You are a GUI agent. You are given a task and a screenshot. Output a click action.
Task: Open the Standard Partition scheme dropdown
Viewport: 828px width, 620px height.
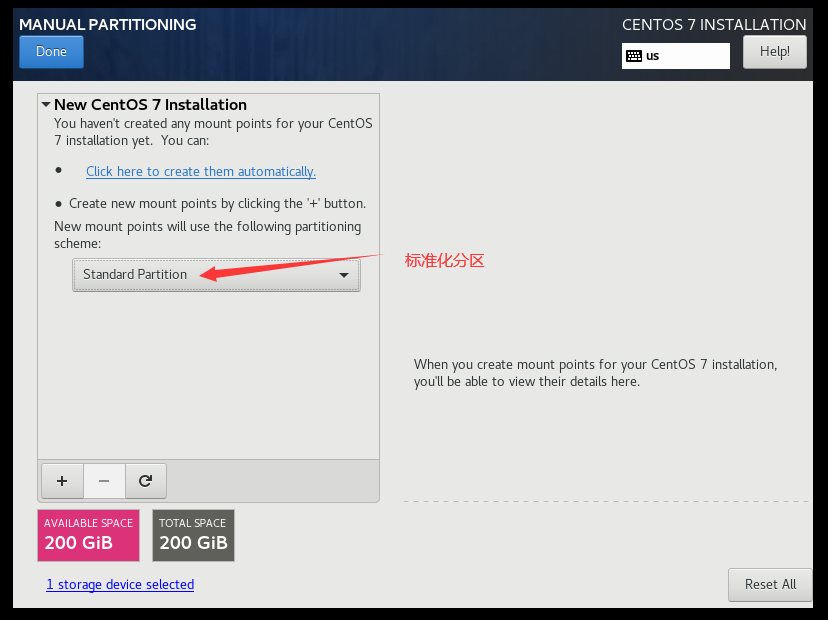tap(217, 275)
